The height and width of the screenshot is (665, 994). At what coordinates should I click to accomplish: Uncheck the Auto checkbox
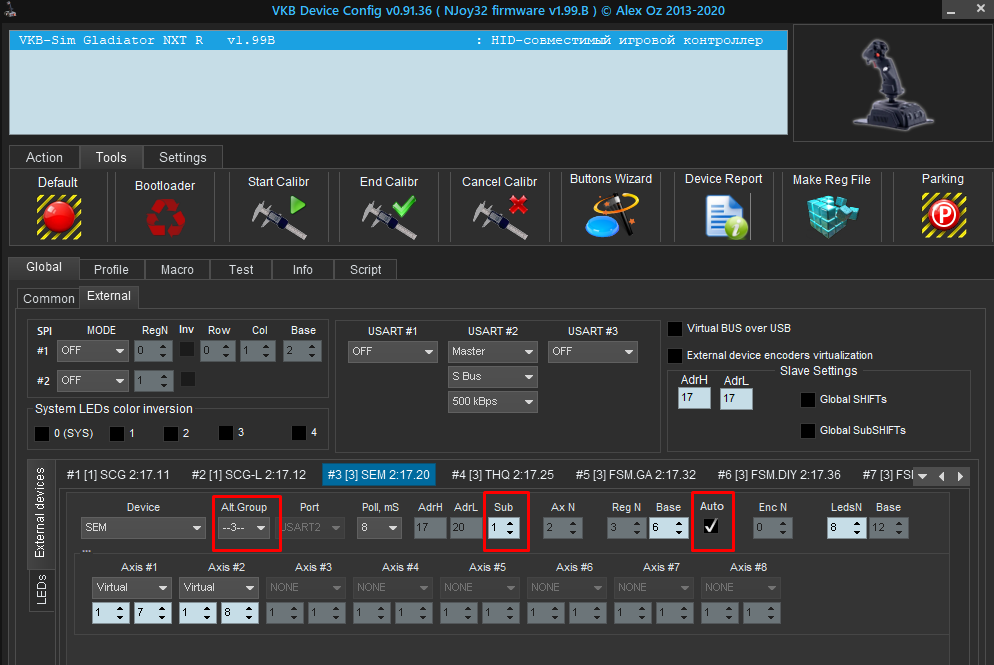coord(711,527)
